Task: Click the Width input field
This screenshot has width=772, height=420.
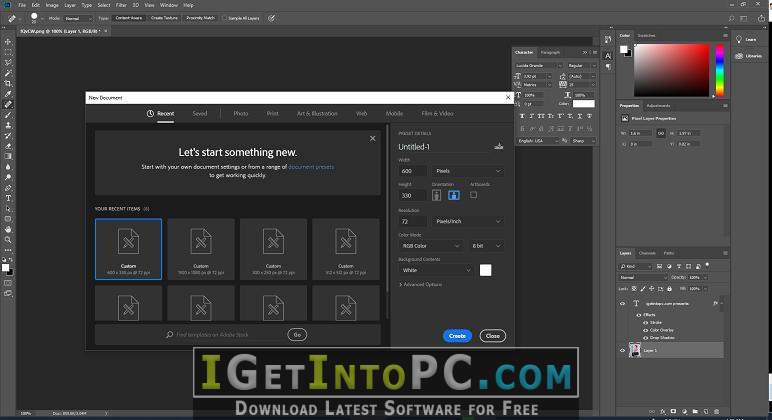Action: (x=413, y=171)
